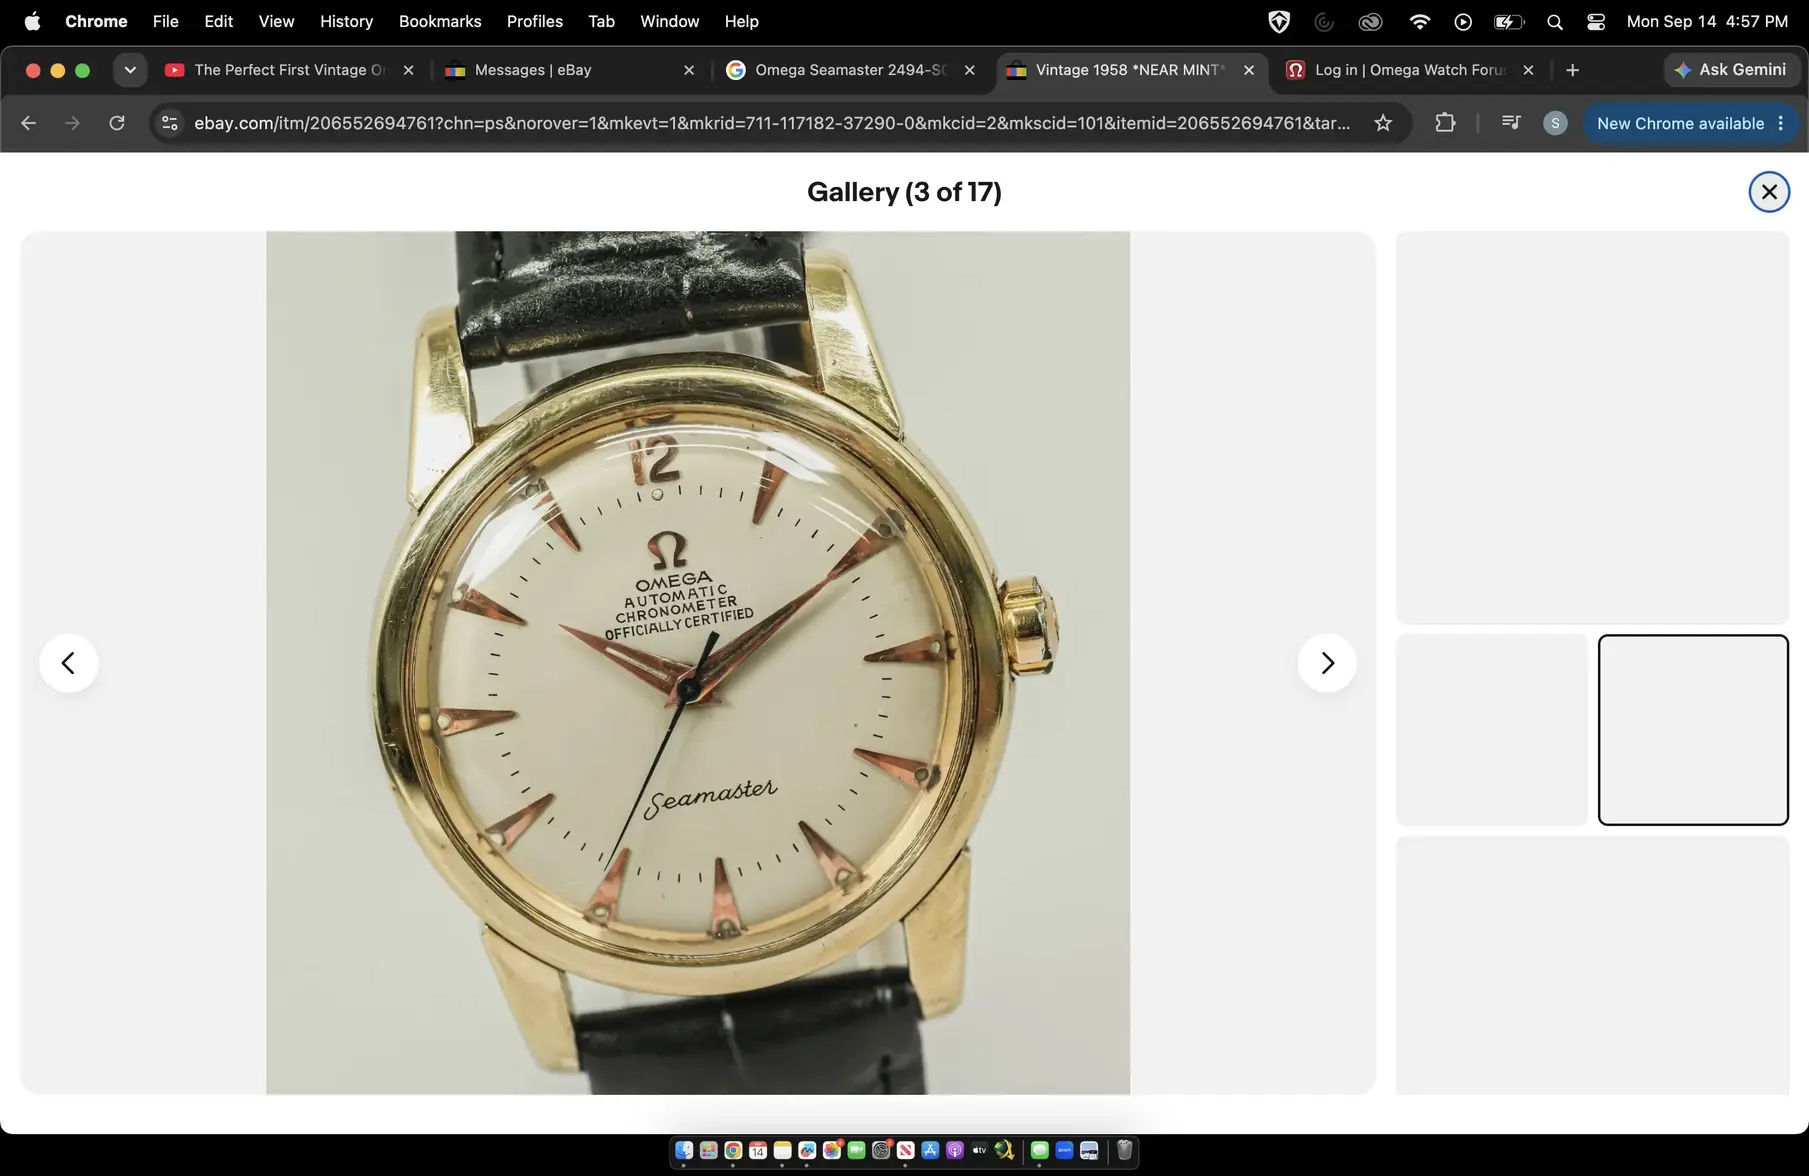Open Wi-Fi status in menu bar
Viewport: 1809px width, 1176px height.
(1419, 21)
